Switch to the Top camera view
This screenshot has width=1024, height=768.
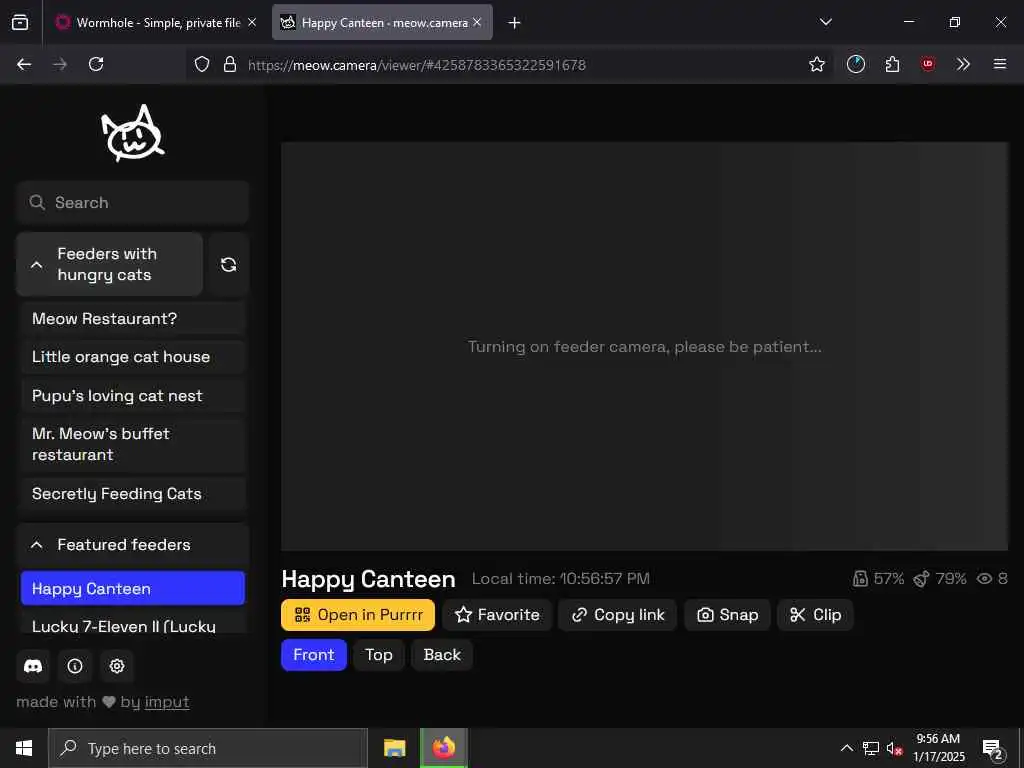tap(379, 655)
